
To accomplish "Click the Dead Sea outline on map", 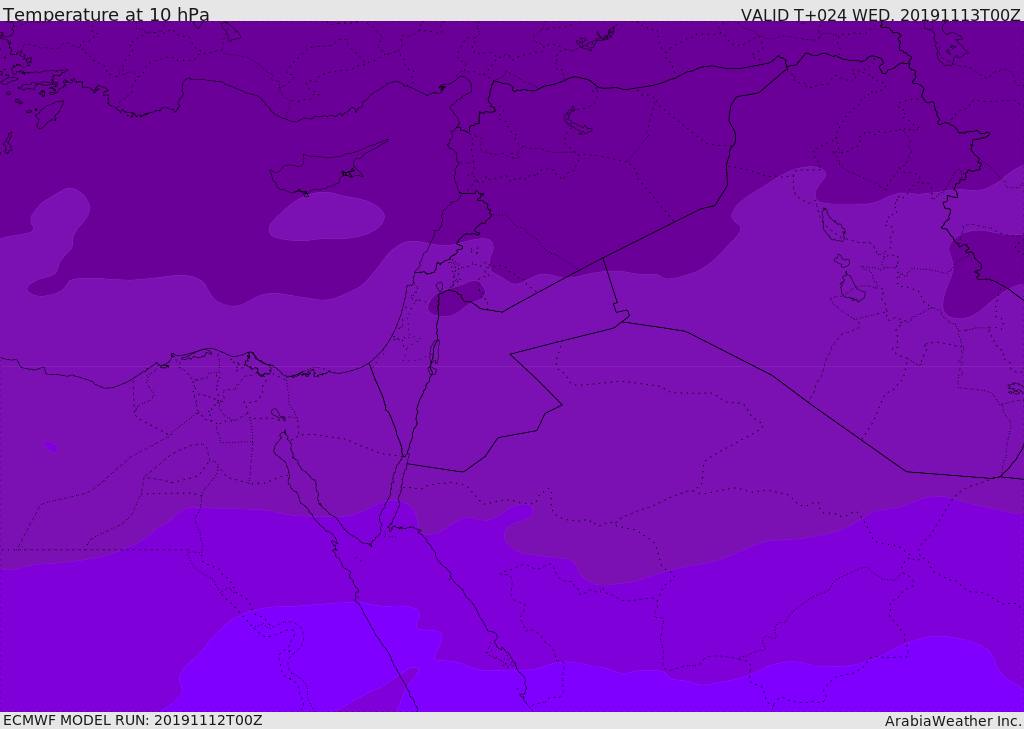I will point(433,356).
